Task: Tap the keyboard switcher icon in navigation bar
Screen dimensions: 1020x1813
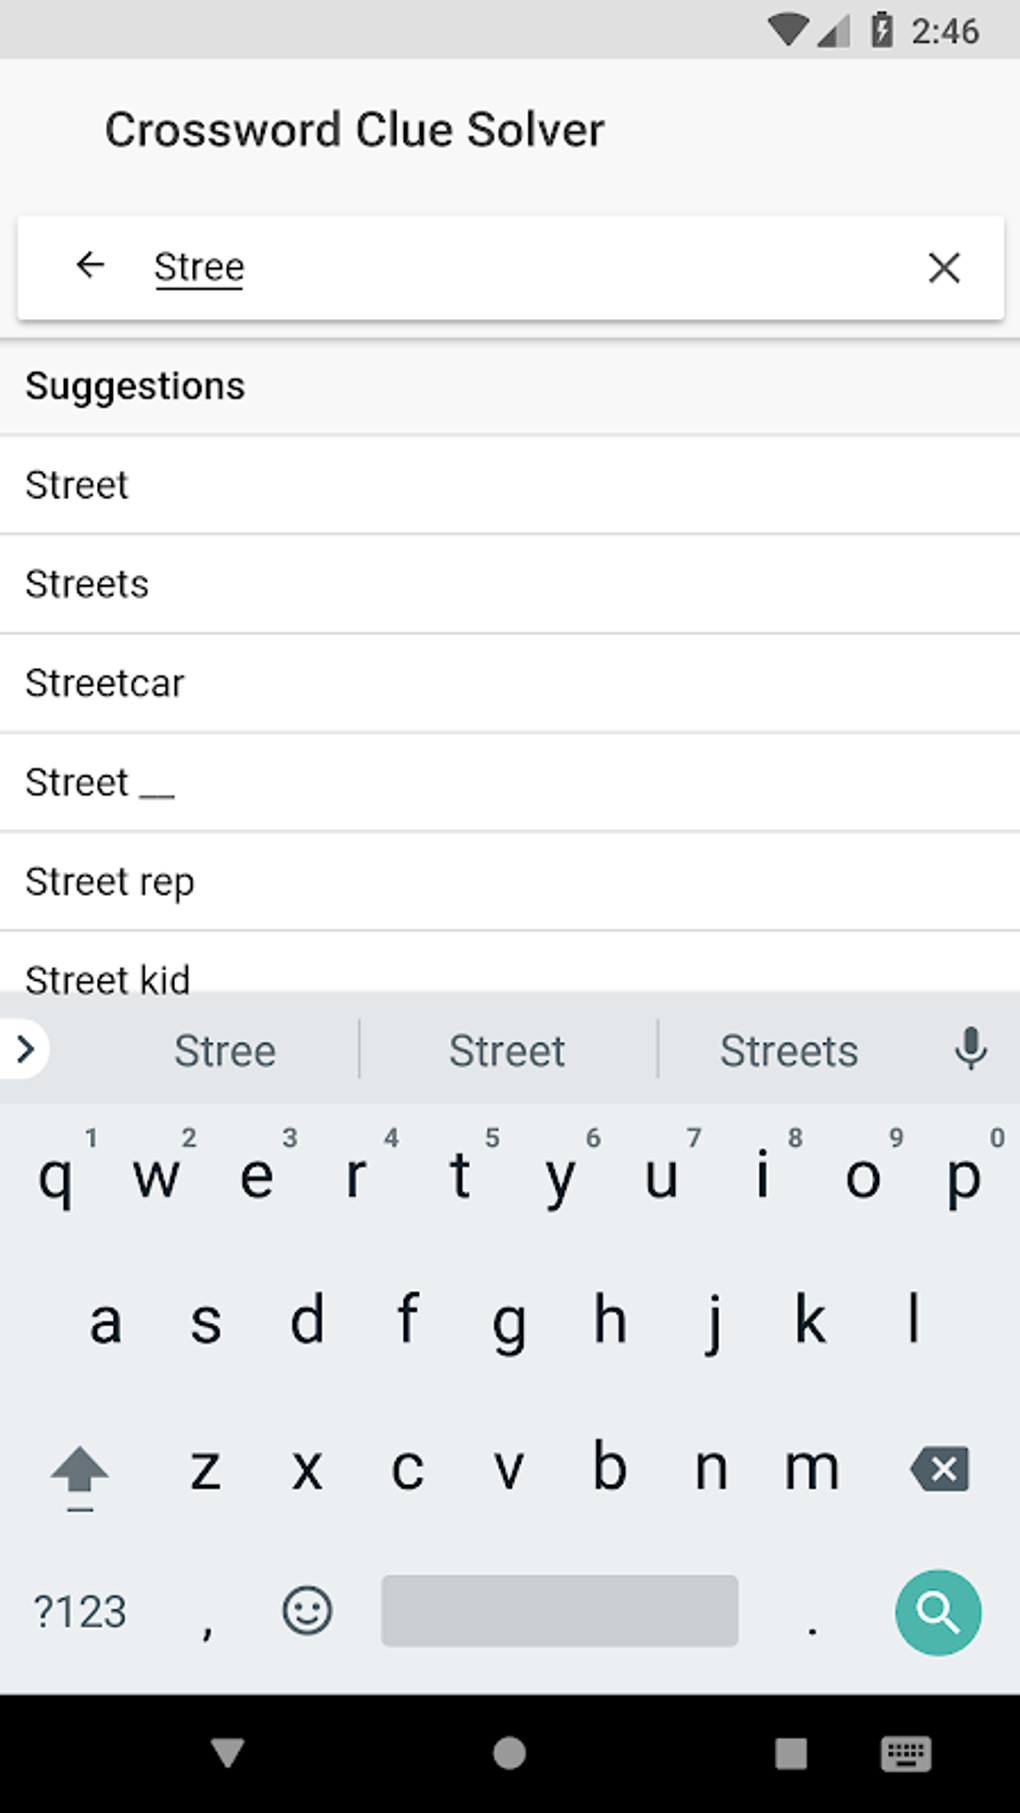Action: coord(906,1753)
